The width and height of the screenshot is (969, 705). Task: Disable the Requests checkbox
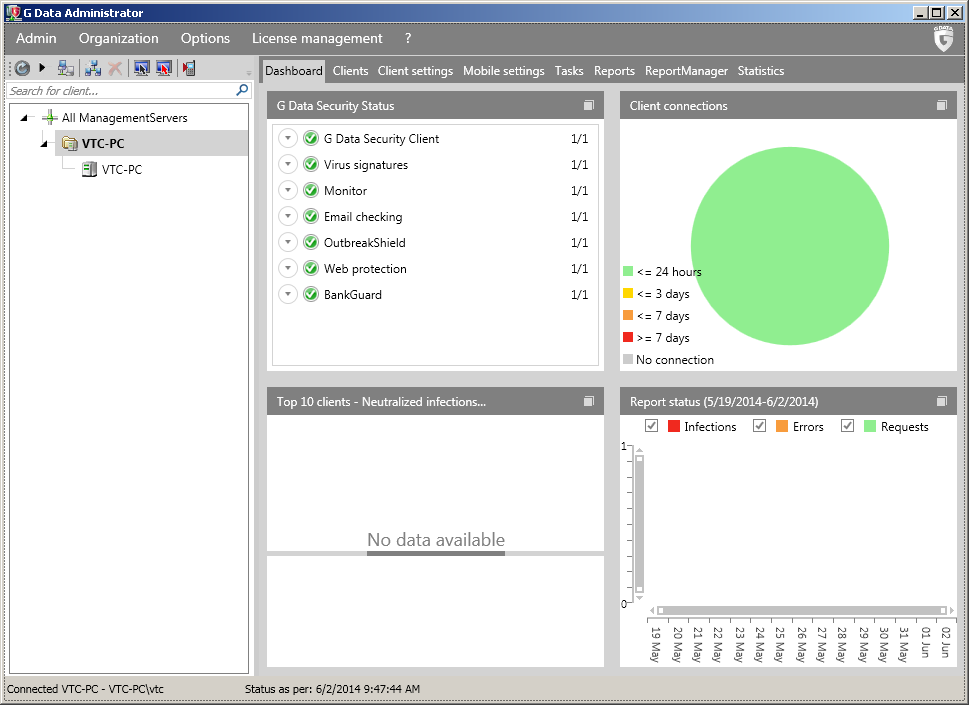click(x=847, y=426)
